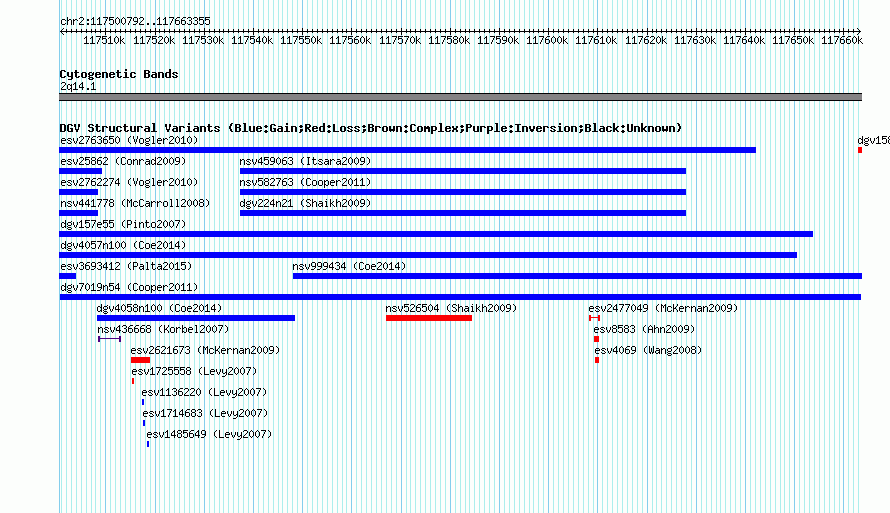Click the blue bar under dgv4057n100

428,255
